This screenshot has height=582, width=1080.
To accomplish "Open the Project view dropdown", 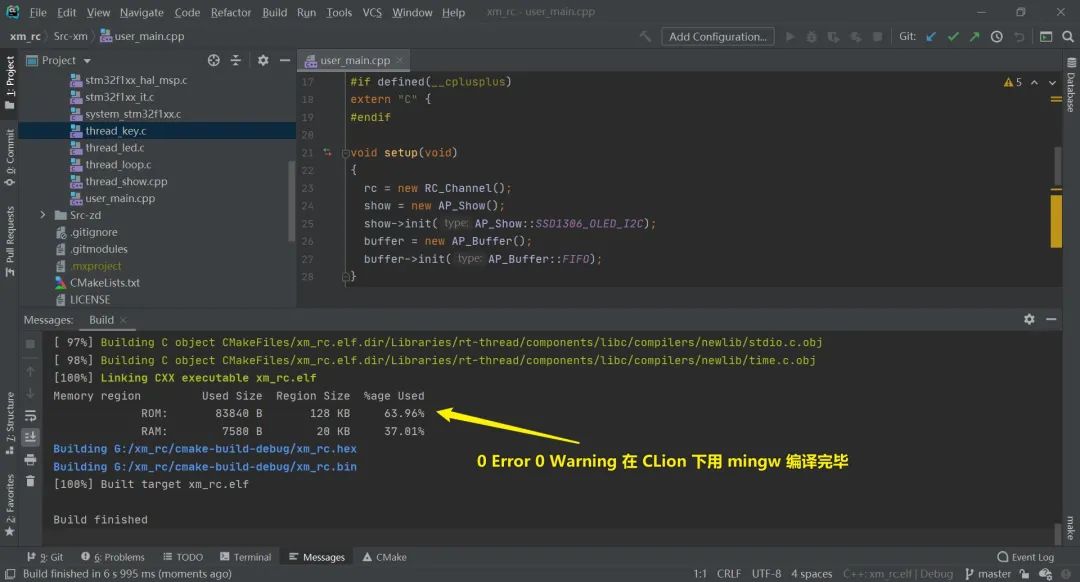I will 87,61.
